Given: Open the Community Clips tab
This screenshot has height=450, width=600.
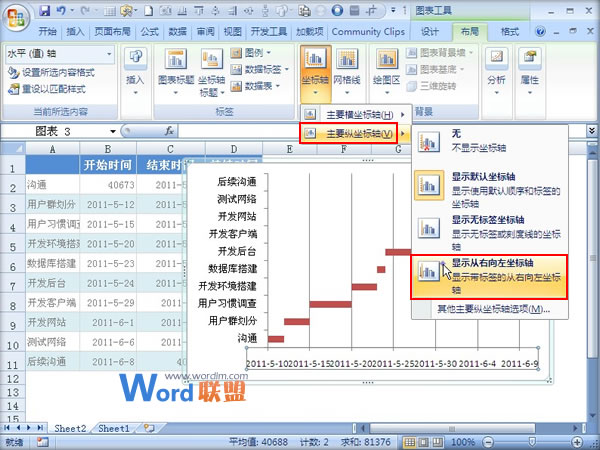Looking at the screenshot, I should click(x=368, y=32).
